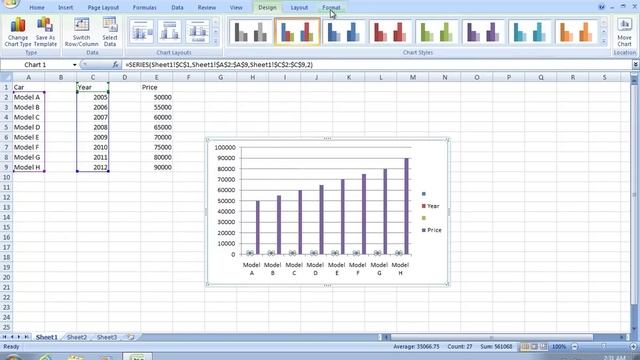Viewport: 640px width, 360px height.
Task: Open the Select Data dialog
Action: [x=110, y=32]
